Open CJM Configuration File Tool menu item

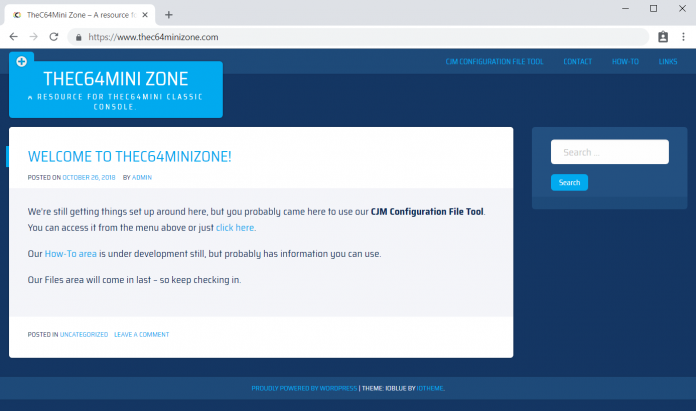494,62
